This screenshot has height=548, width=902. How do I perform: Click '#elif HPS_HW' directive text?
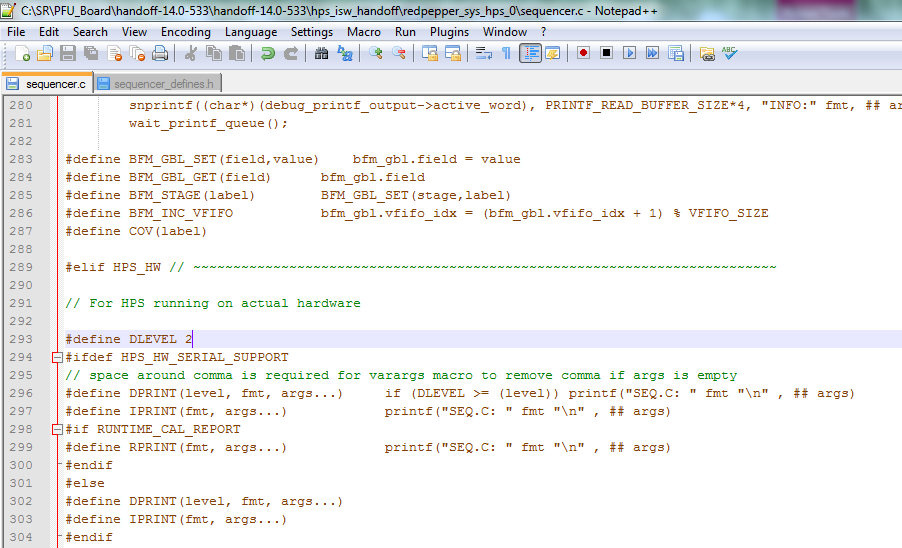click(113, 267)
